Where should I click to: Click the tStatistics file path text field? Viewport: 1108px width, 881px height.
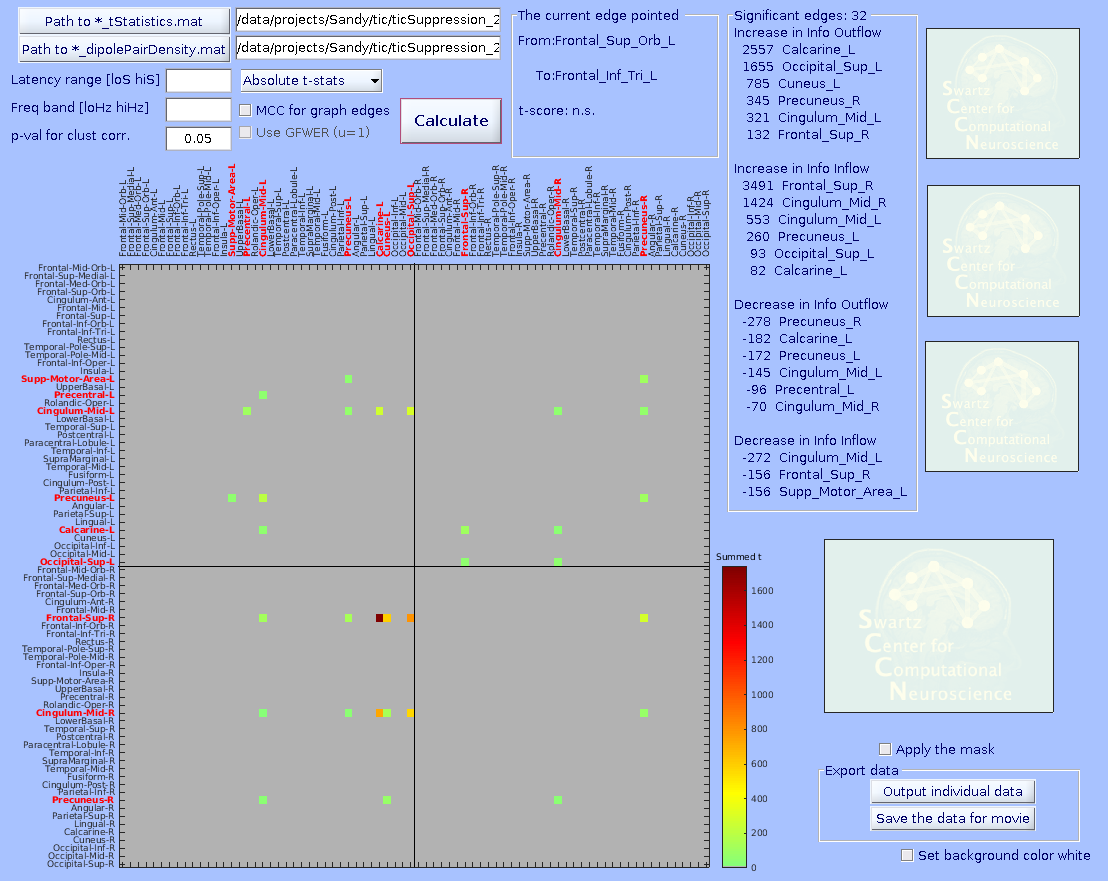tap(368, 20)
